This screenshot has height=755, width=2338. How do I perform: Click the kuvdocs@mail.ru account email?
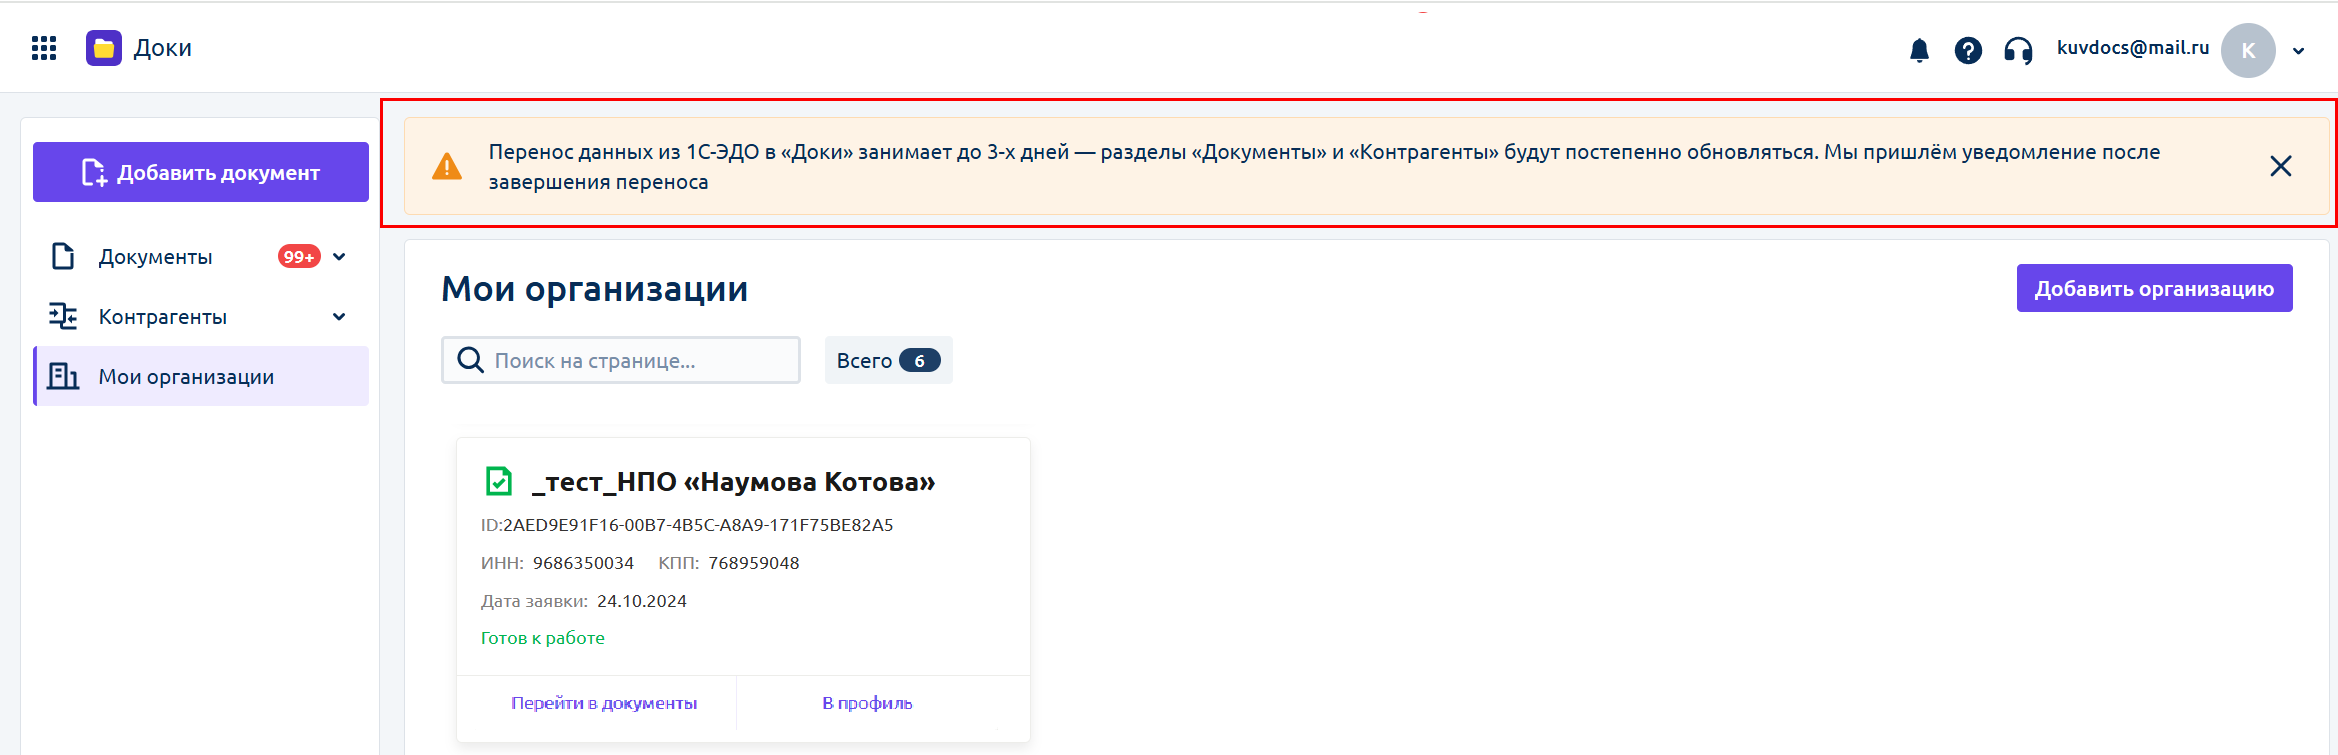click(2133, 47)
